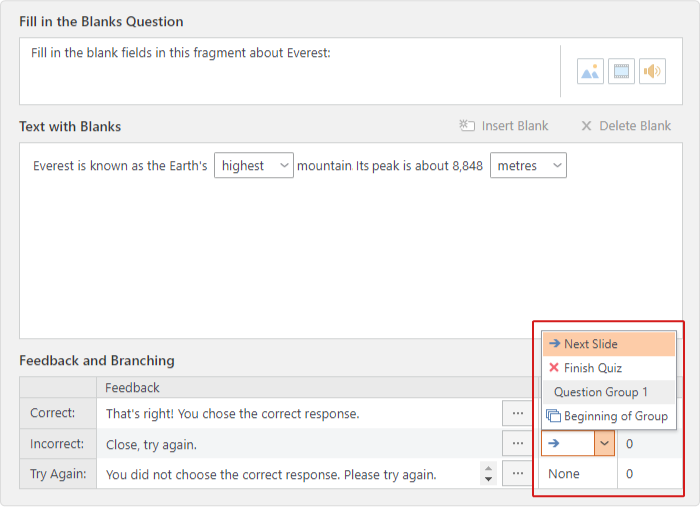Open ellipsis button for Try Again feedback
700x507 pixels.
518,474
